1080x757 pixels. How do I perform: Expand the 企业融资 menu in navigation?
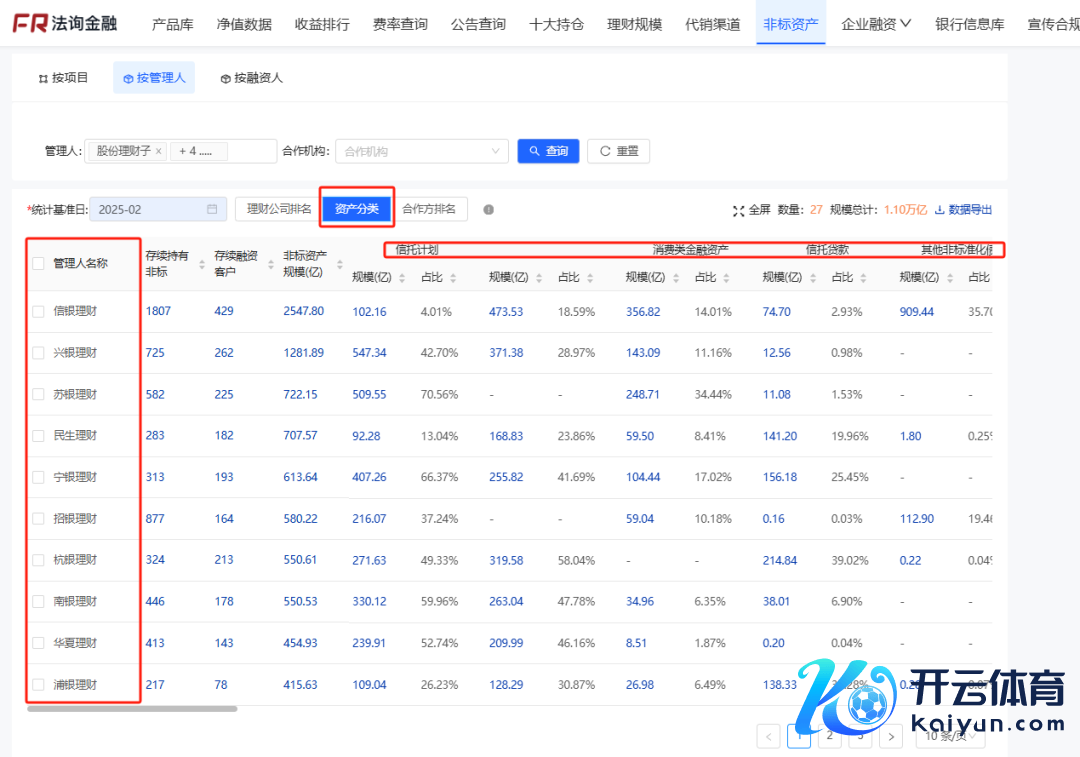pos(876,24)
